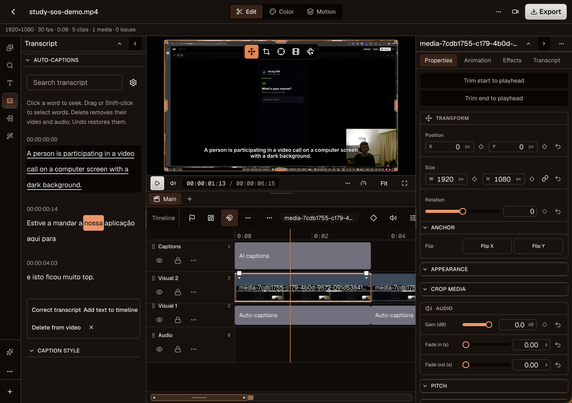Switch to the Motion workspace tab

321,12
